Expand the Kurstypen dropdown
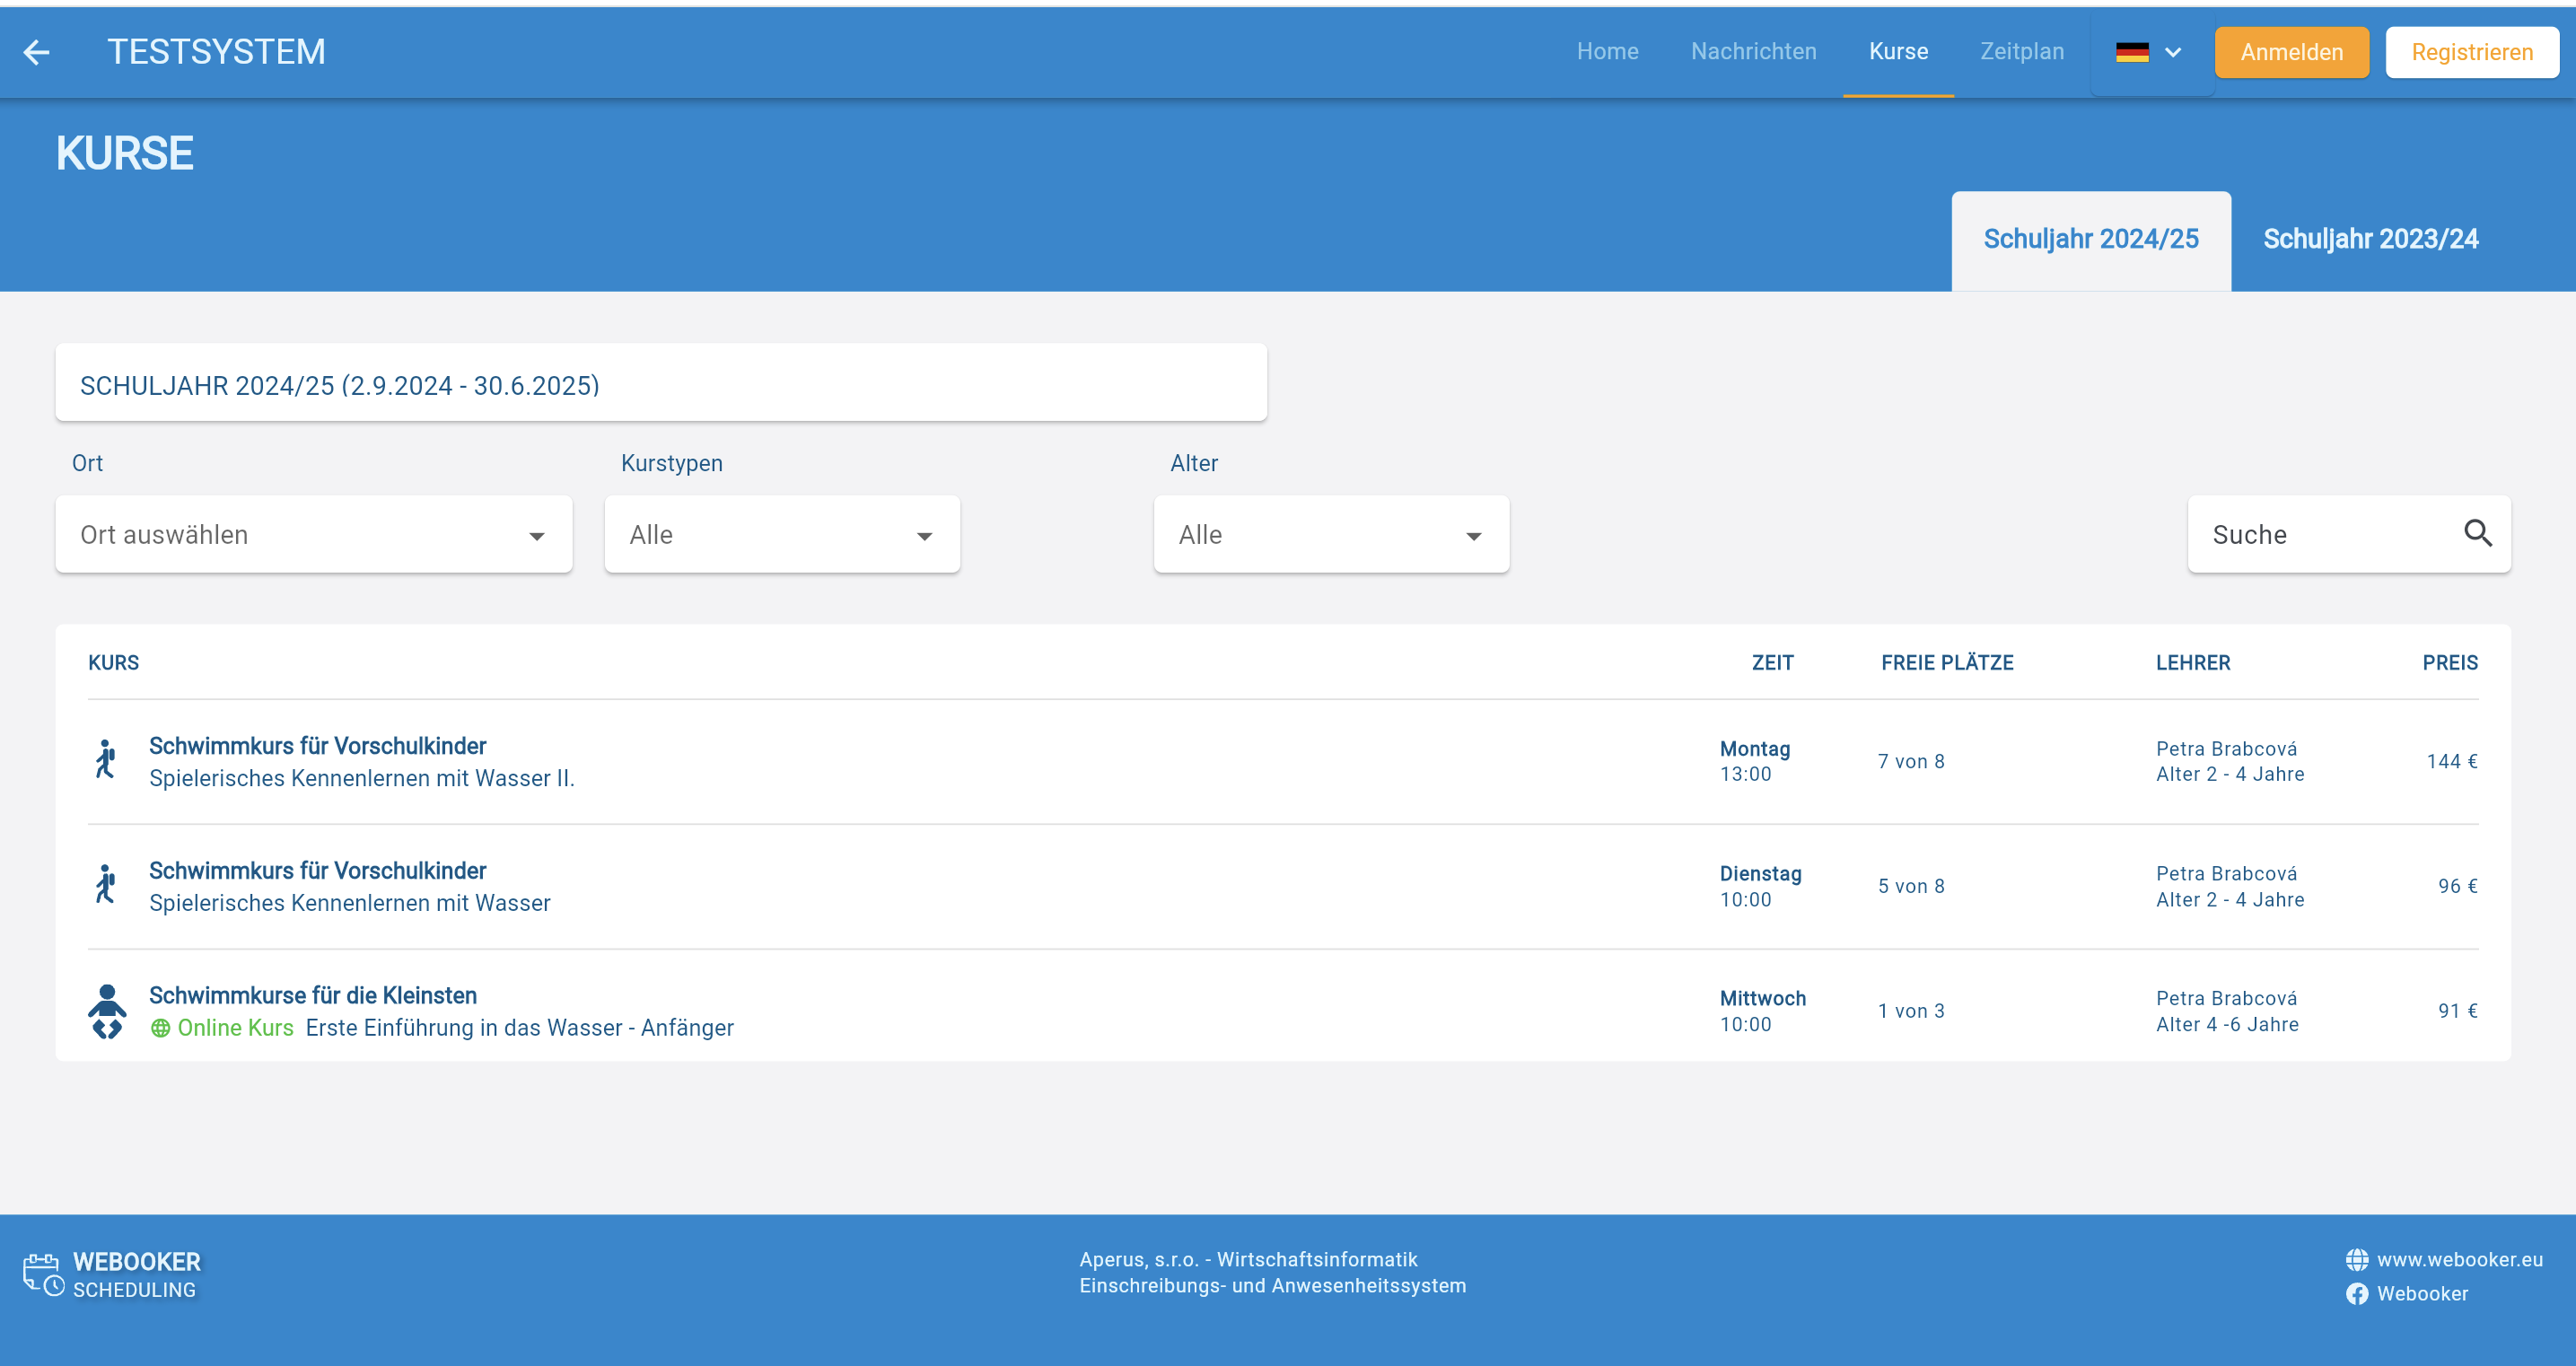The width and height of the screenshot is (2576, 1366). [781, 535]
